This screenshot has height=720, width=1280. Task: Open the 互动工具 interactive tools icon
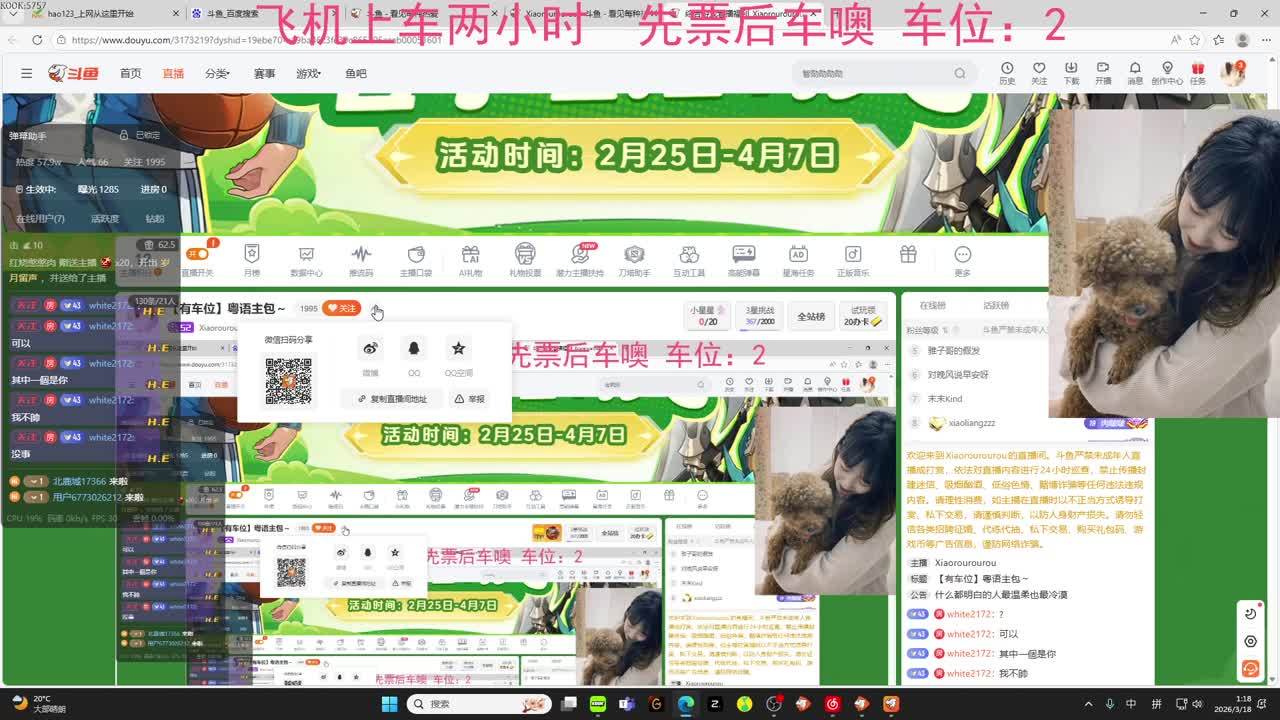pyautogui.click(x=689, y=260)
